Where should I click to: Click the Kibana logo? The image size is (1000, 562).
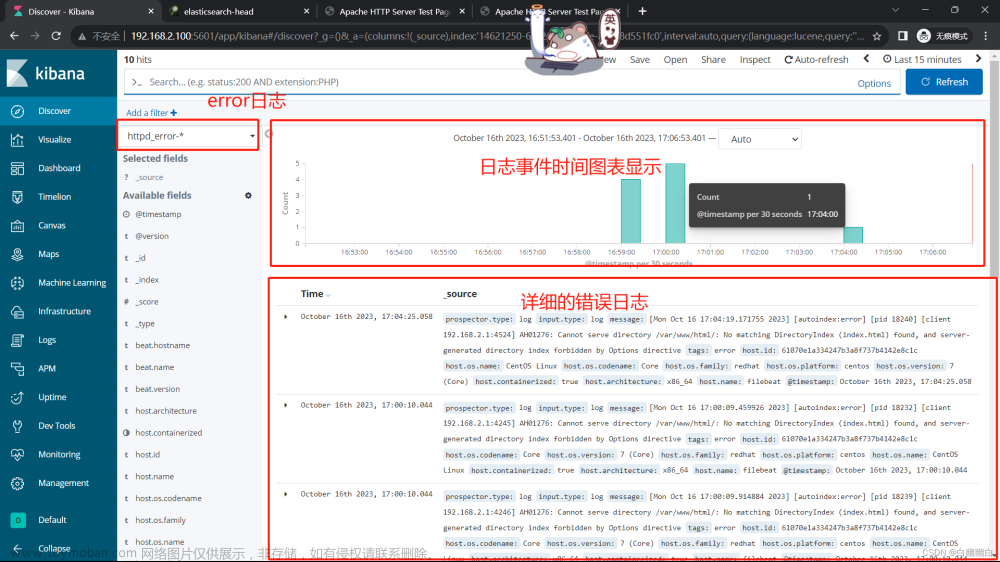click(x=46, y=73)
